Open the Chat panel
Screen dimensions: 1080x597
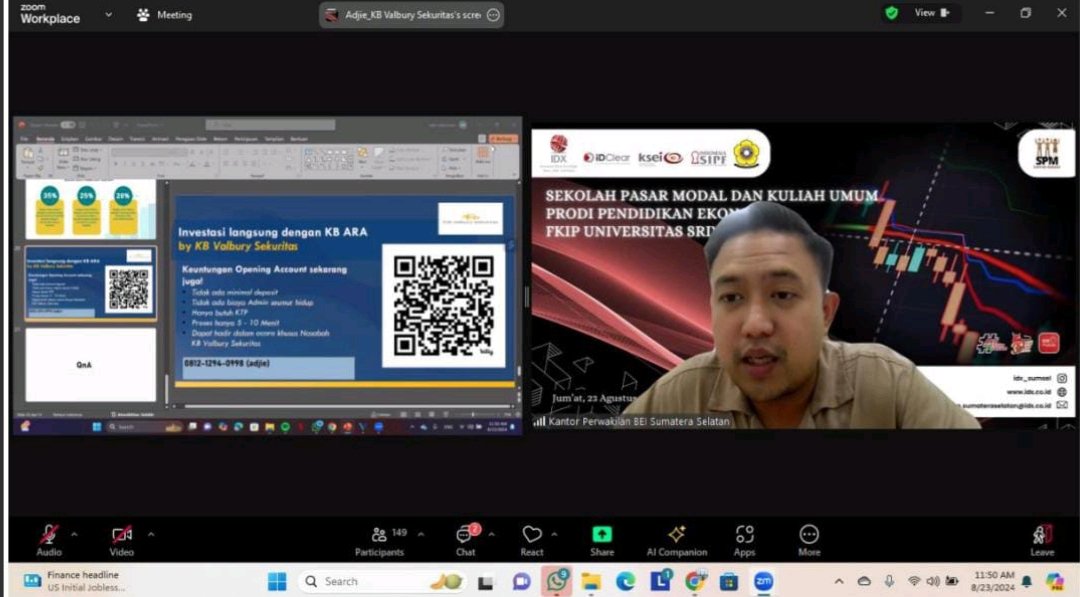click(x=466, y=540)
